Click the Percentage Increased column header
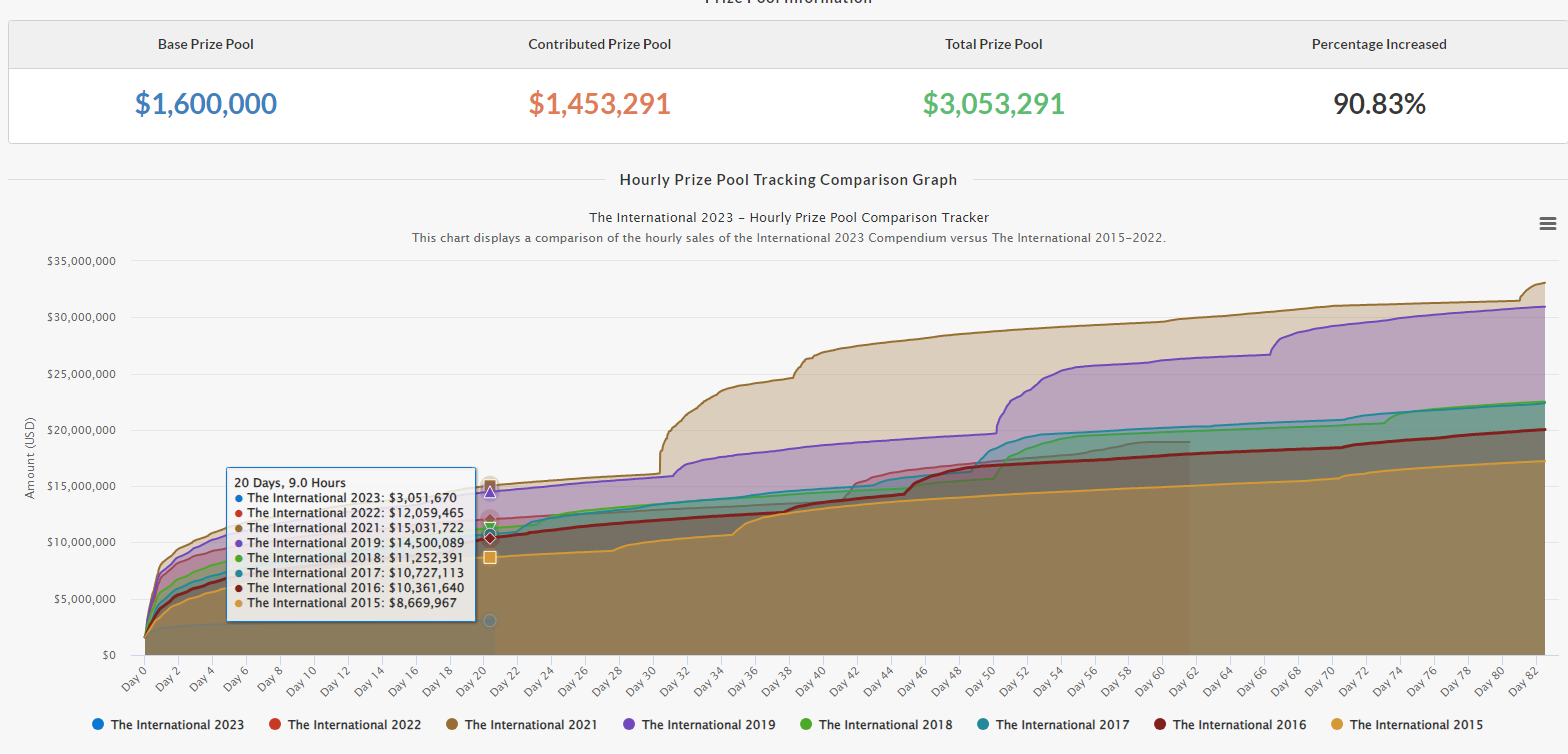The height and width of the screenshot is (754, 1568). point(1379,44)
